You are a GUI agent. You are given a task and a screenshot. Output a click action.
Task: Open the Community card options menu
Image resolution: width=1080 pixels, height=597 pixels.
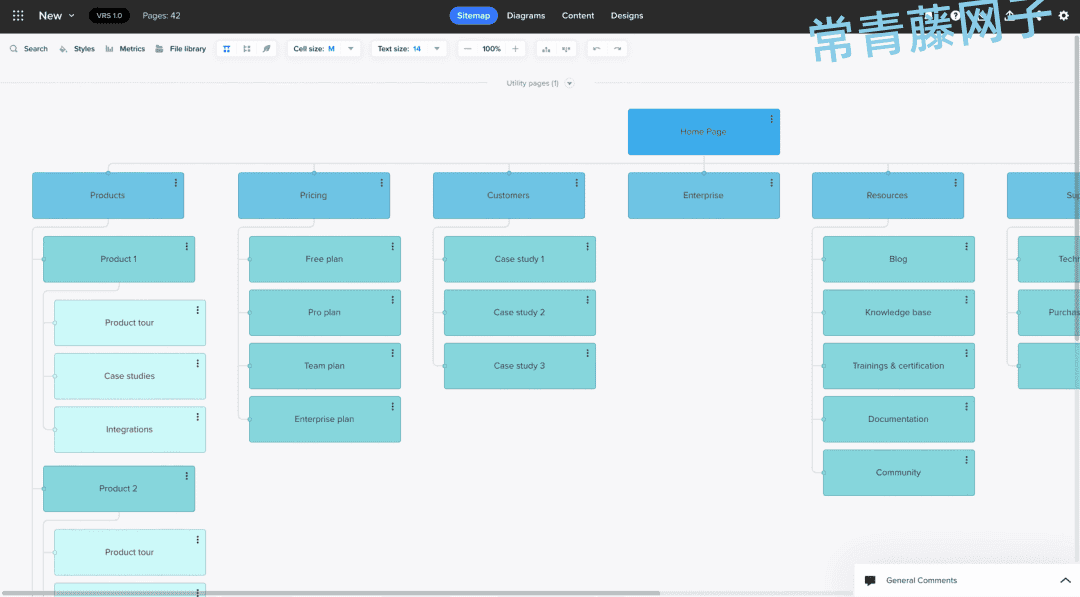coord(966,460)
